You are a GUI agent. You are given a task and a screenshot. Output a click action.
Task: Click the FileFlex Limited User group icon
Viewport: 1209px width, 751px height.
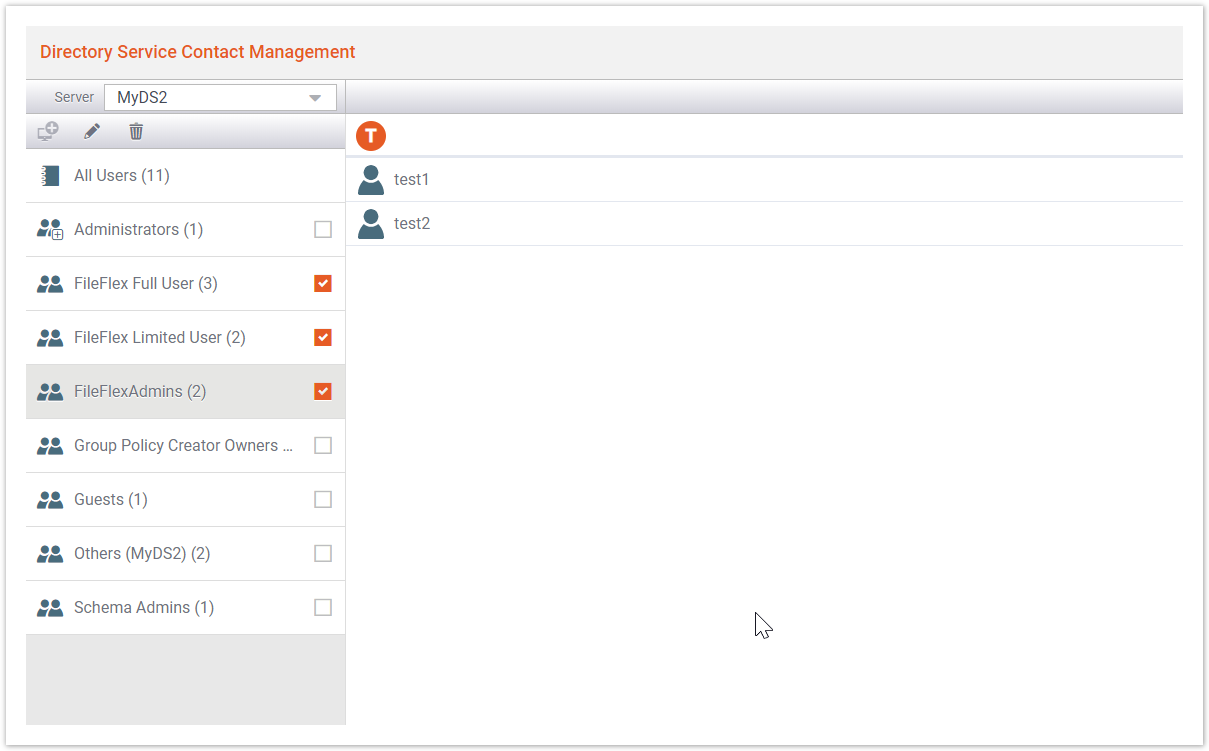coord(50,338)
